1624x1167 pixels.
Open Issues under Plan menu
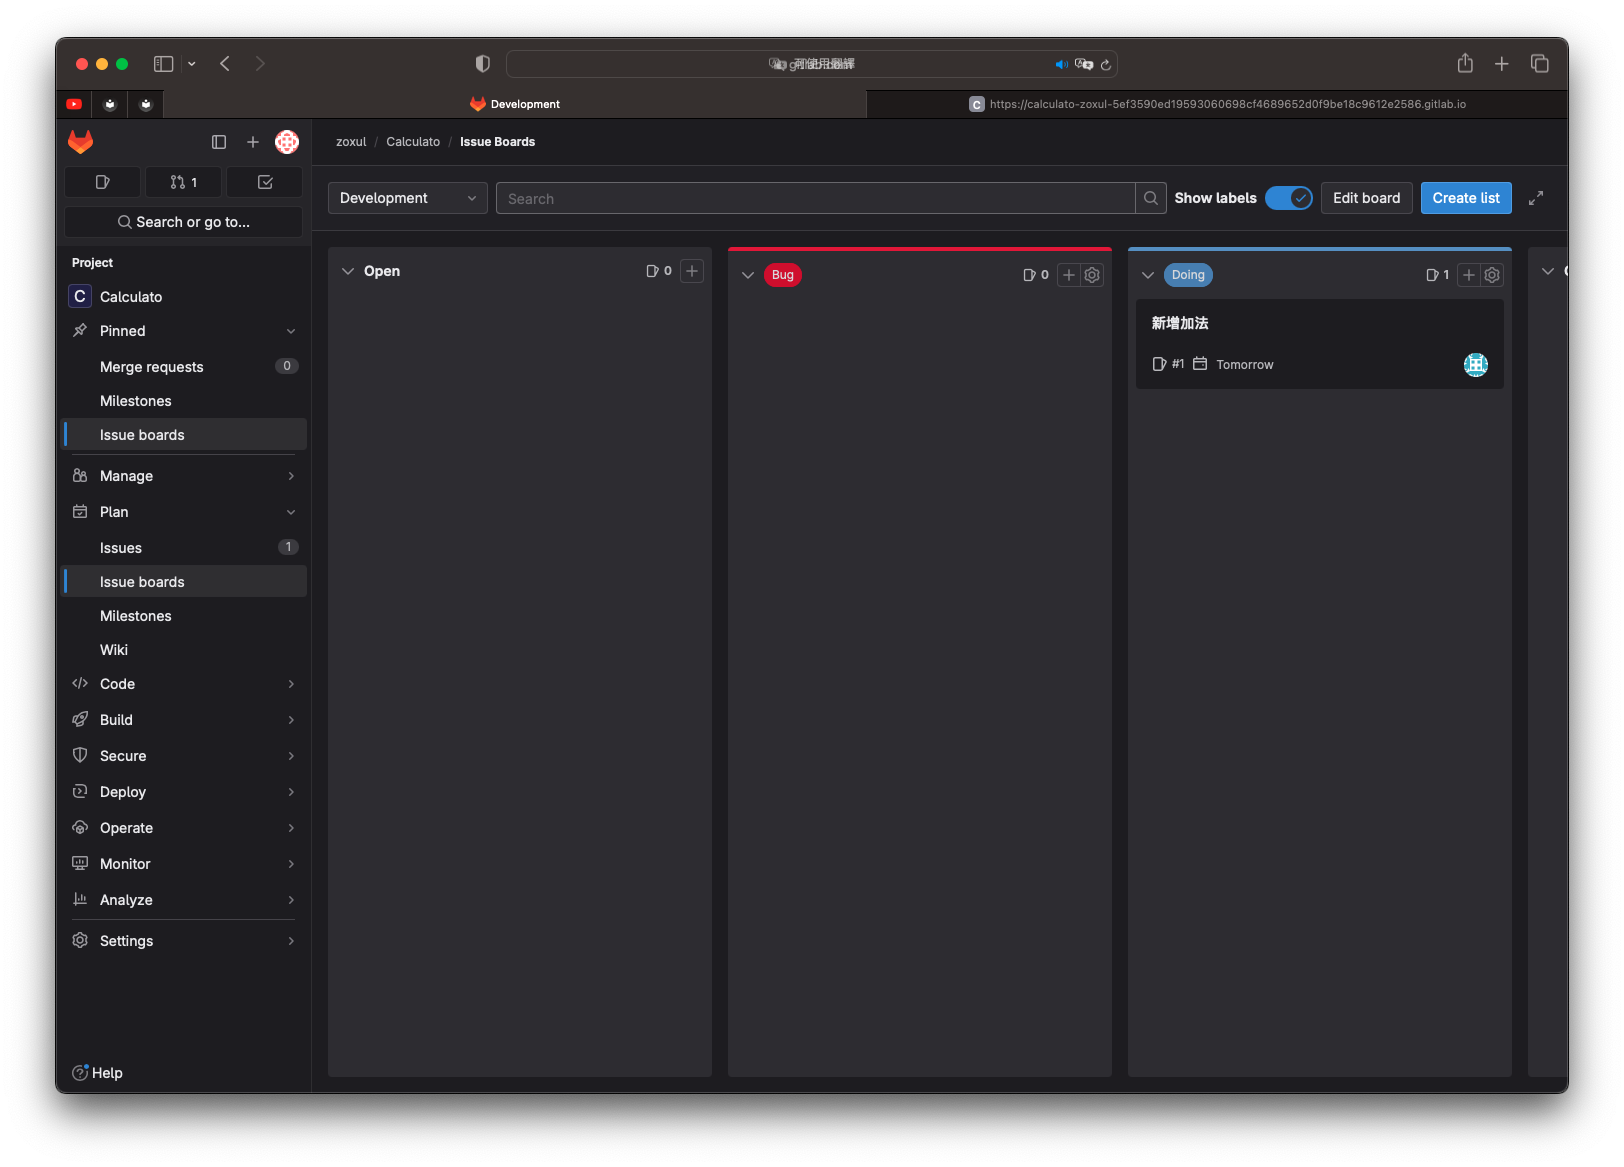point(121,548)
